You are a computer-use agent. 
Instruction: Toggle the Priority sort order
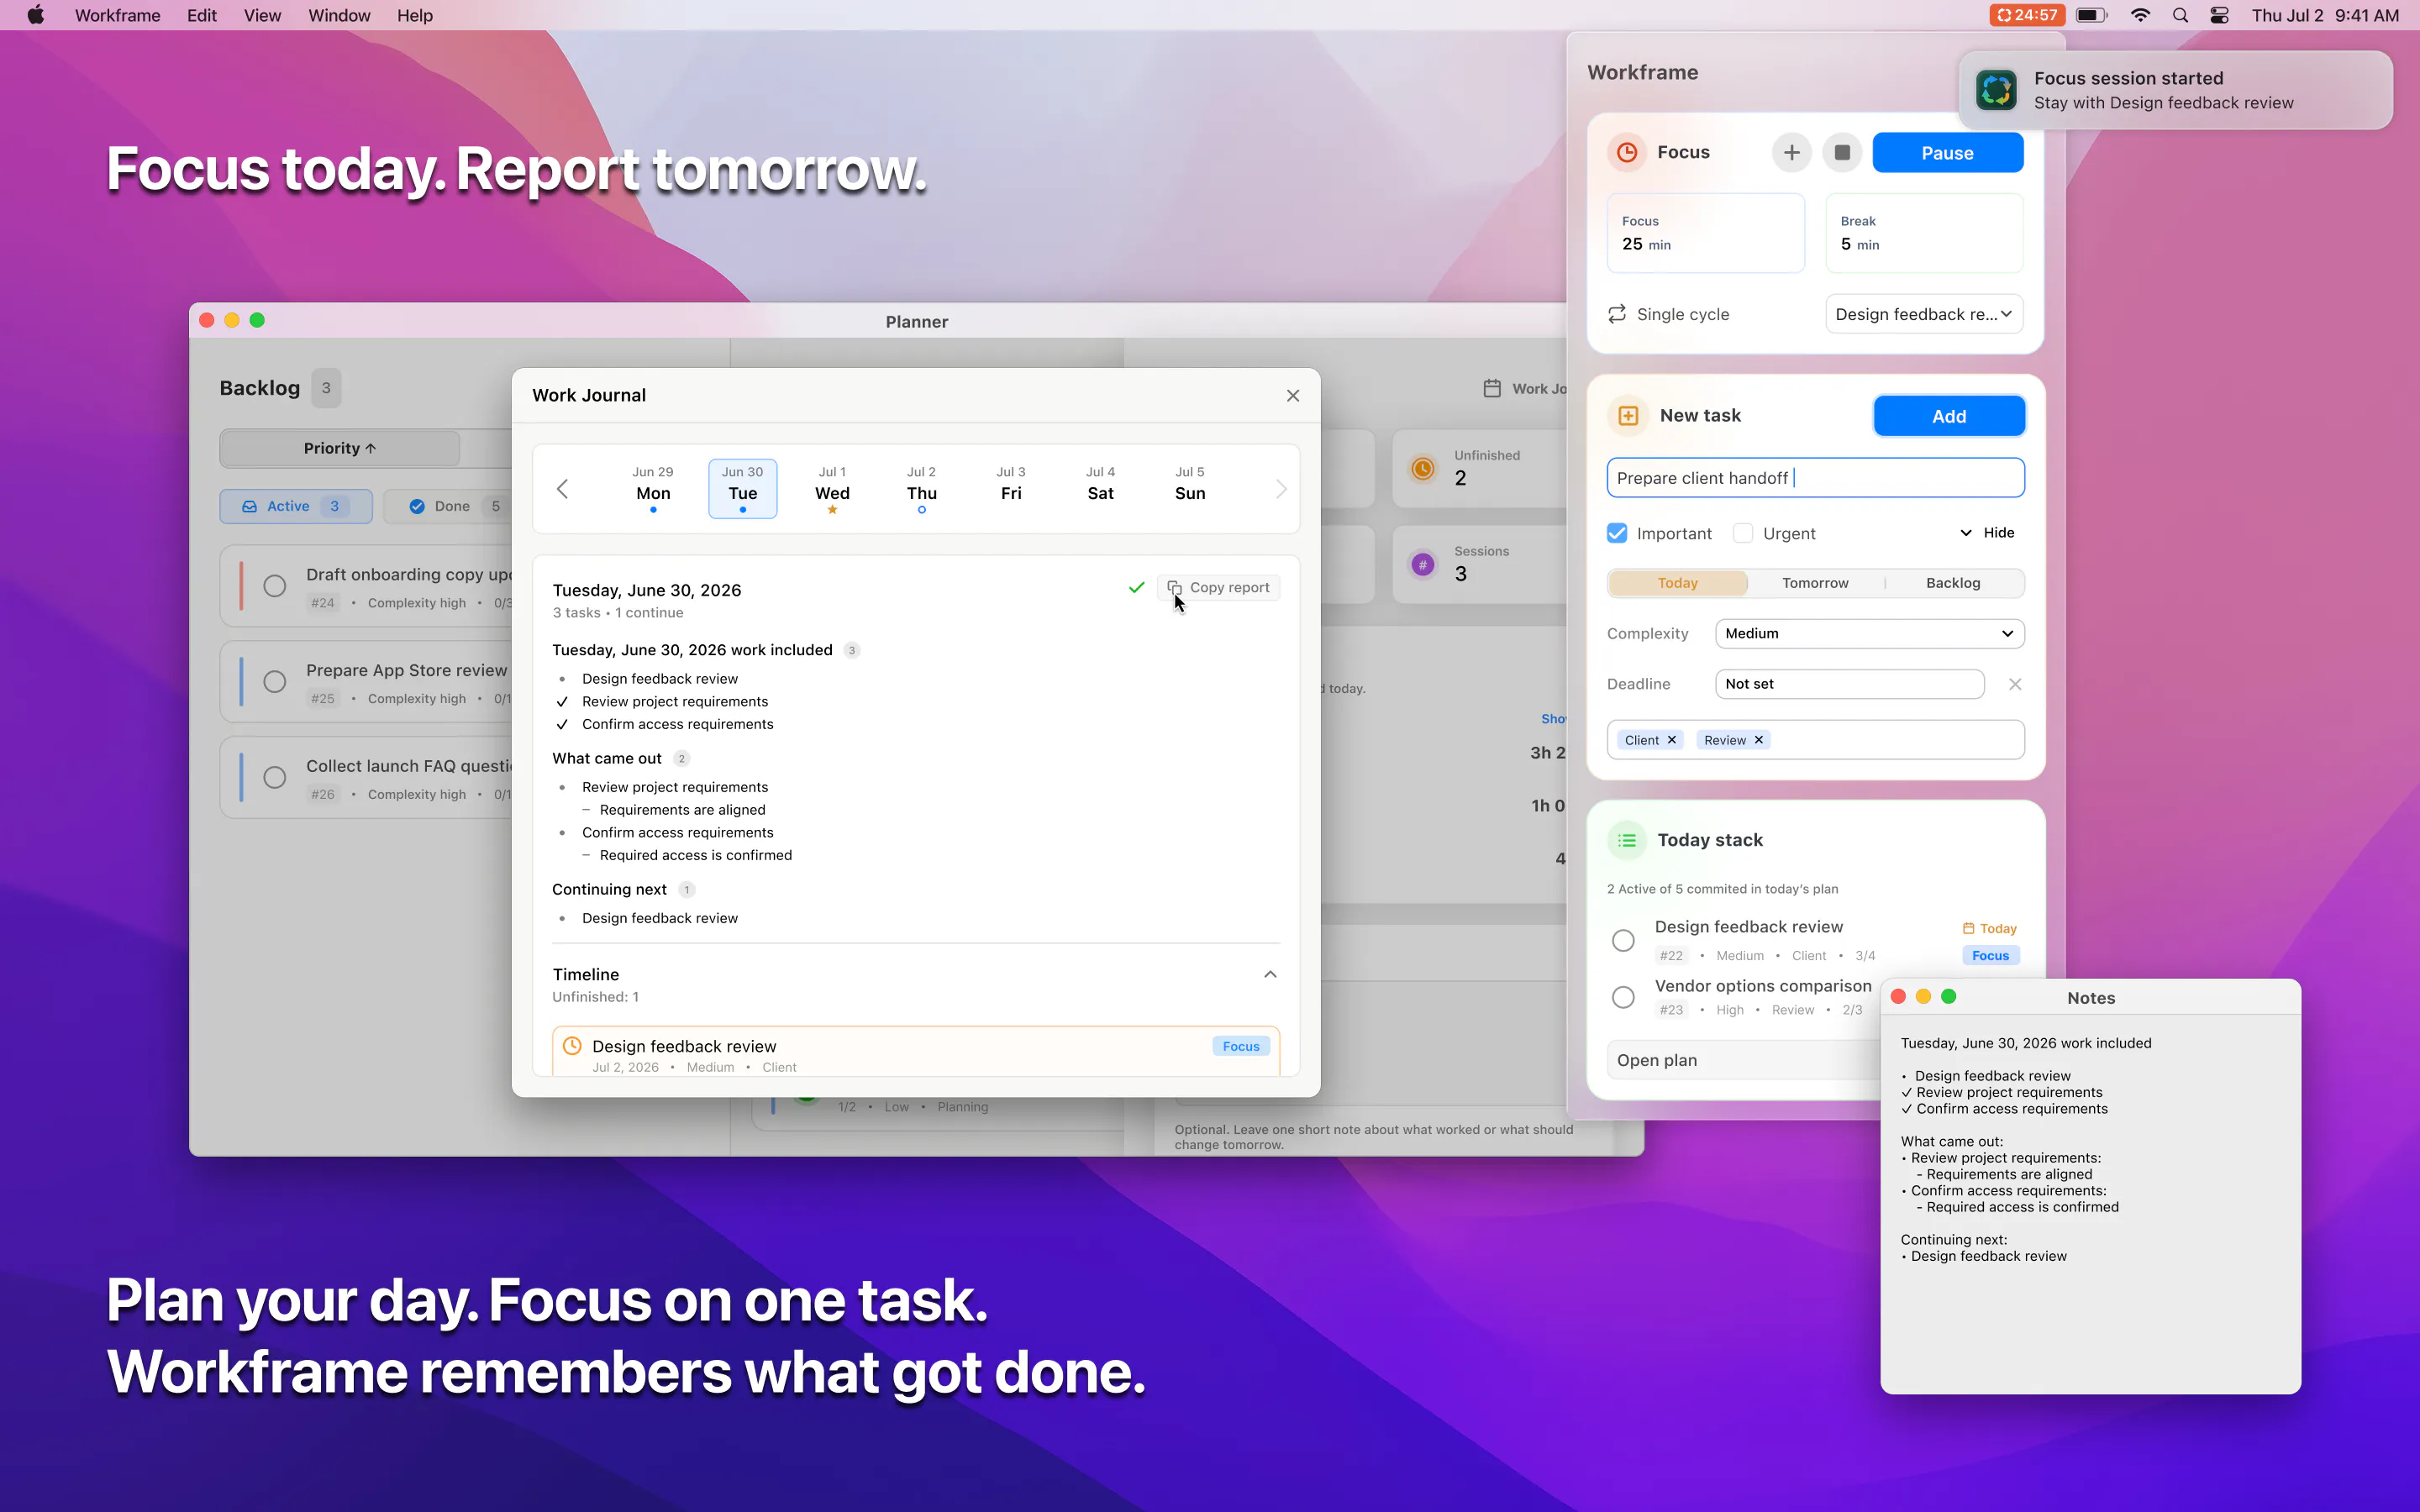pyautogui.click(x=340, y=449)
